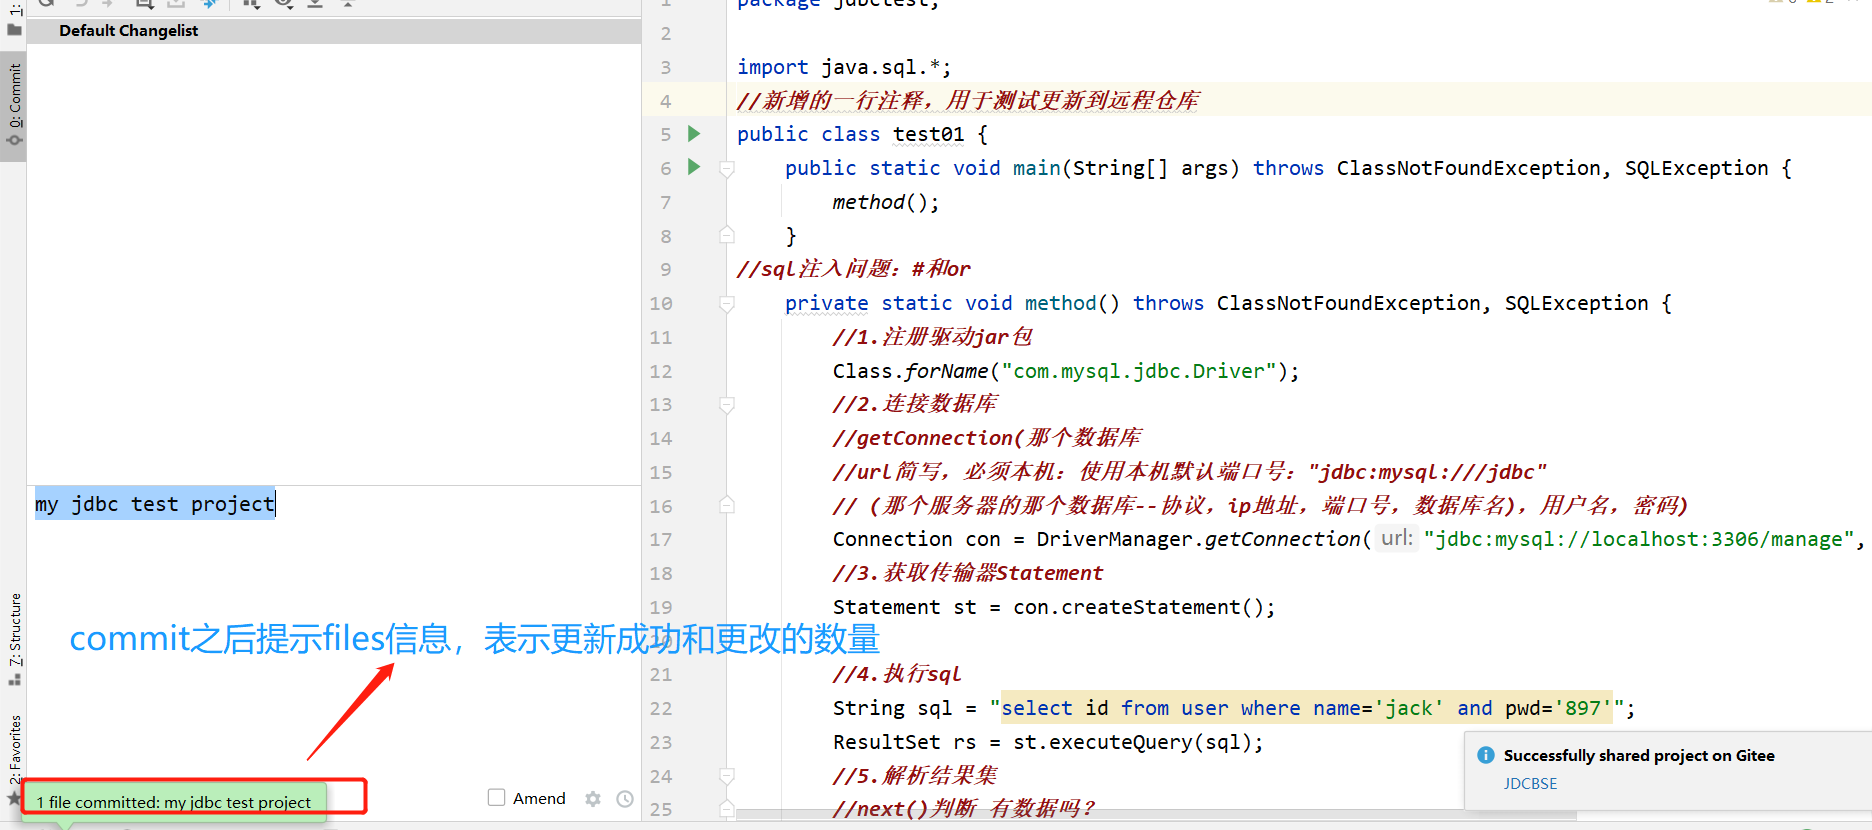Open the Group By icon in changes toolbar
This screenshot has height=830, width=1872.
click(x=251, y=3)
